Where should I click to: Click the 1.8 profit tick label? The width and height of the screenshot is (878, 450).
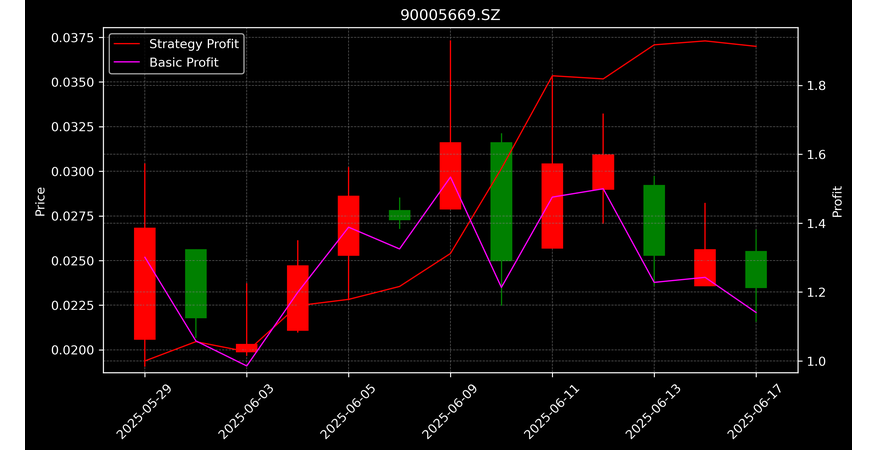tap(816, 86)
